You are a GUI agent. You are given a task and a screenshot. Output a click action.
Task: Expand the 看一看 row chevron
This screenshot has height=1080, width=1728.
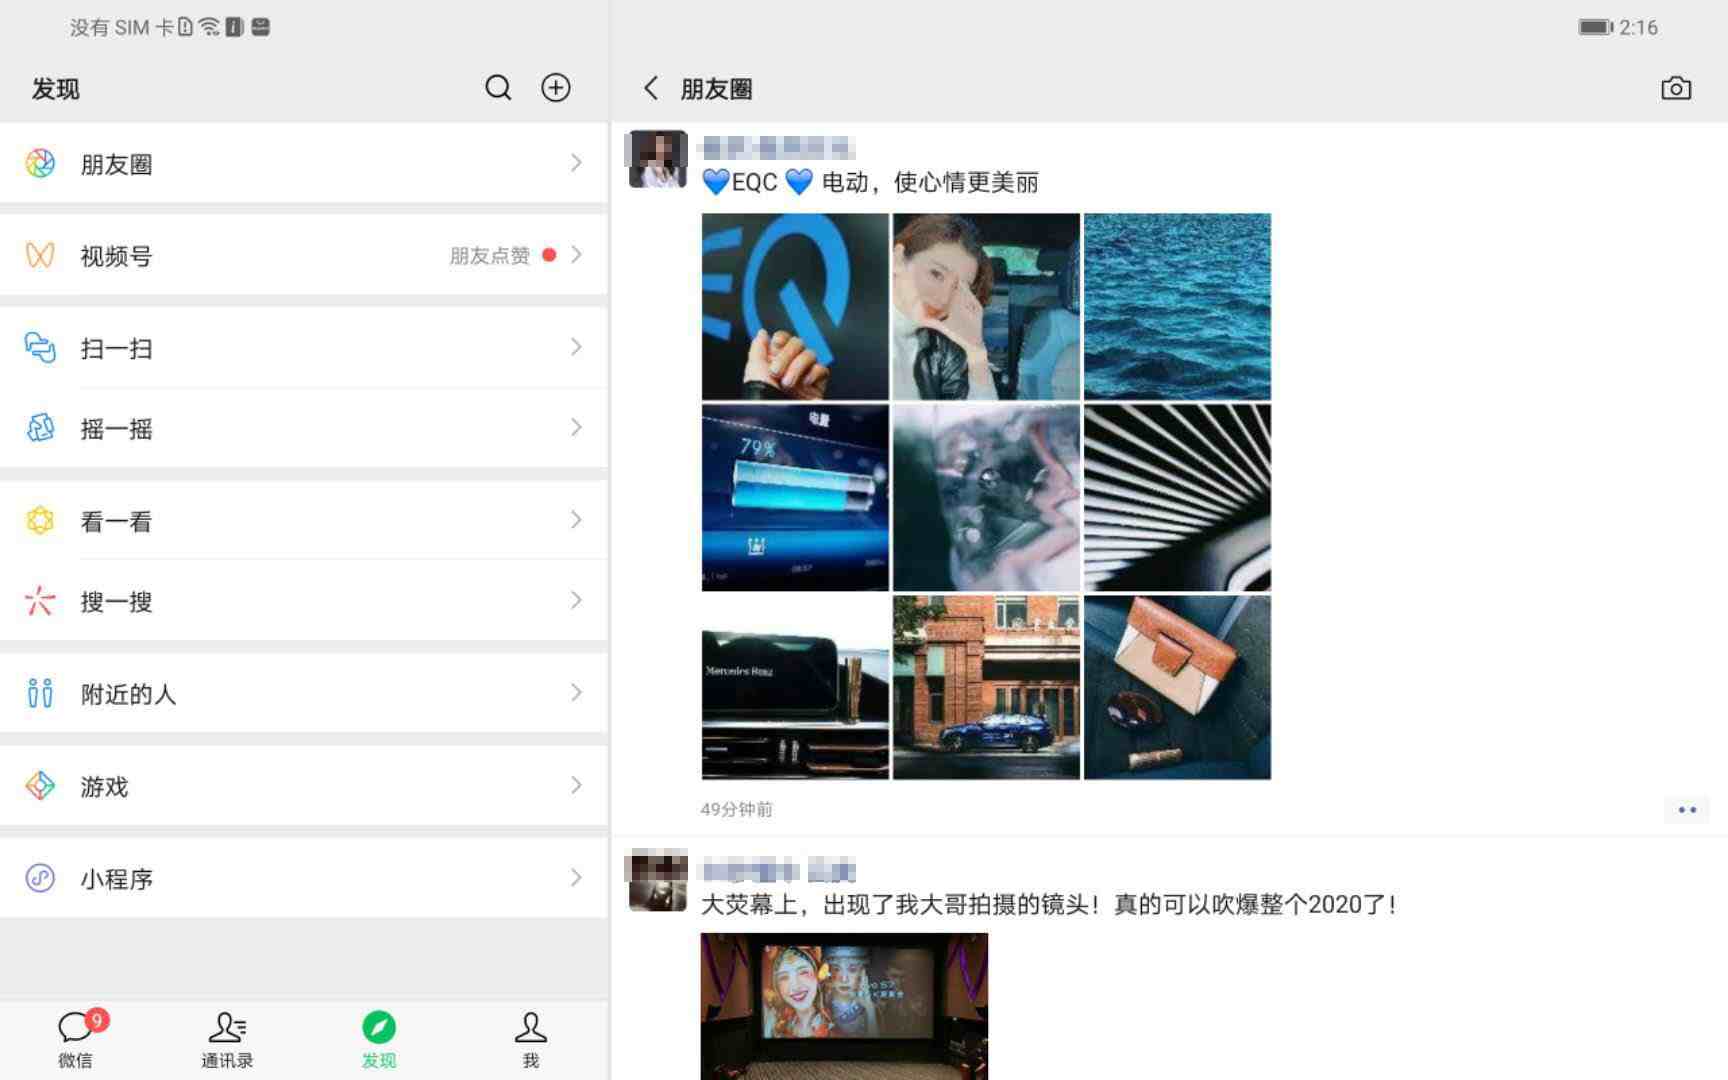[x=576, y=520]
